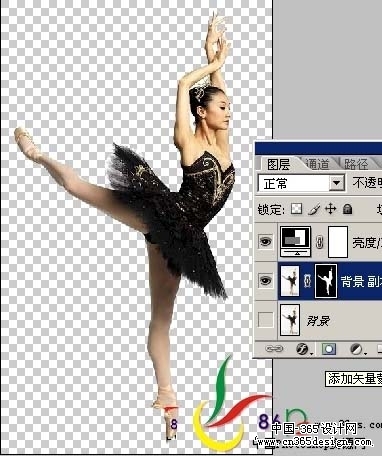Click the lock image pixels brush icon
The height and width of the screenshot is (456, 382).
tap(314, 209)
